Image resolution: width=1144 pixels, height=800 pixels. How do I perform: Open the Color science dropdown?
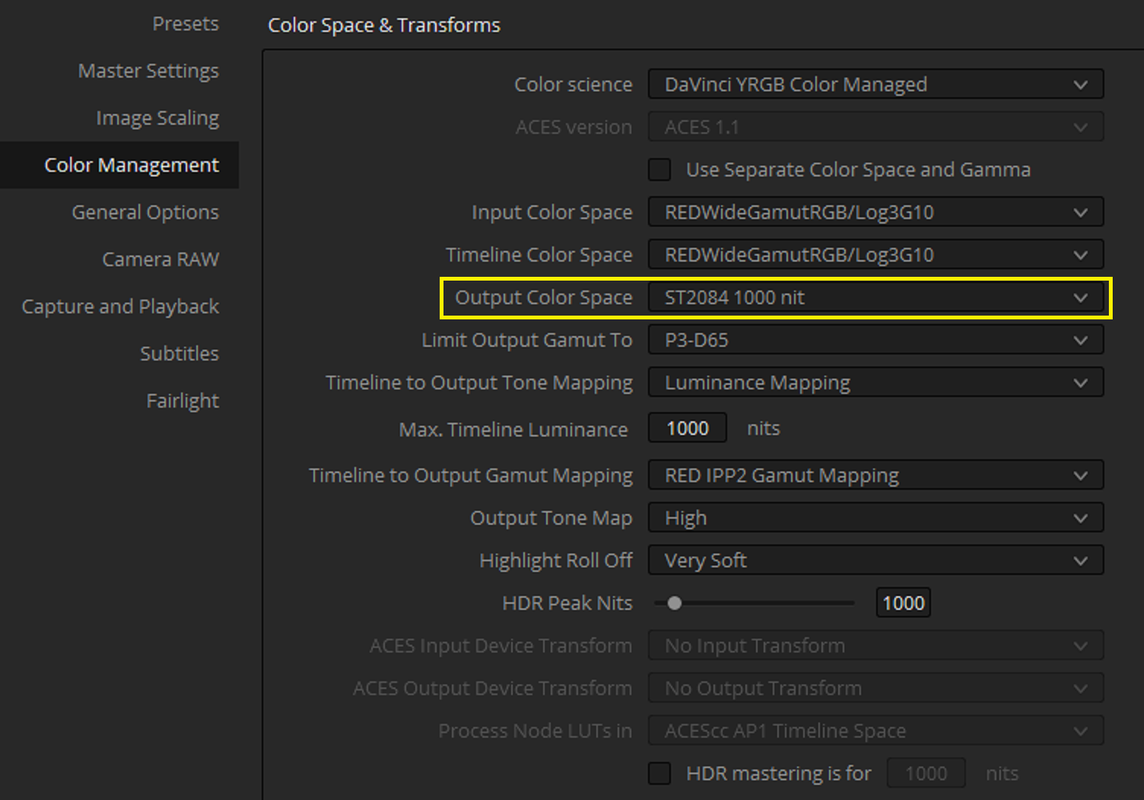pyautogui.click(x=876, y=85)
